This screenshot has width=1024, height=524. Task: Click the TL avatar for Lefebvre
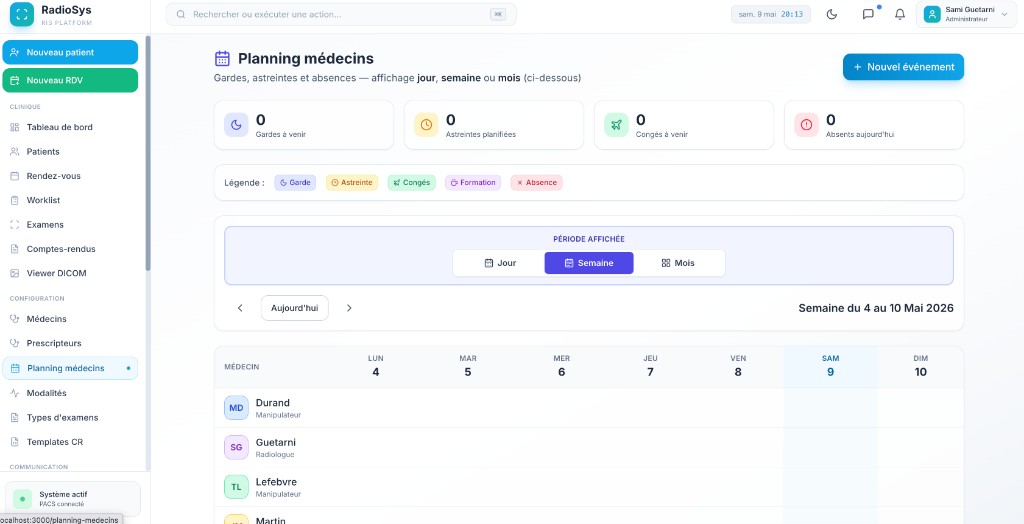236,487
